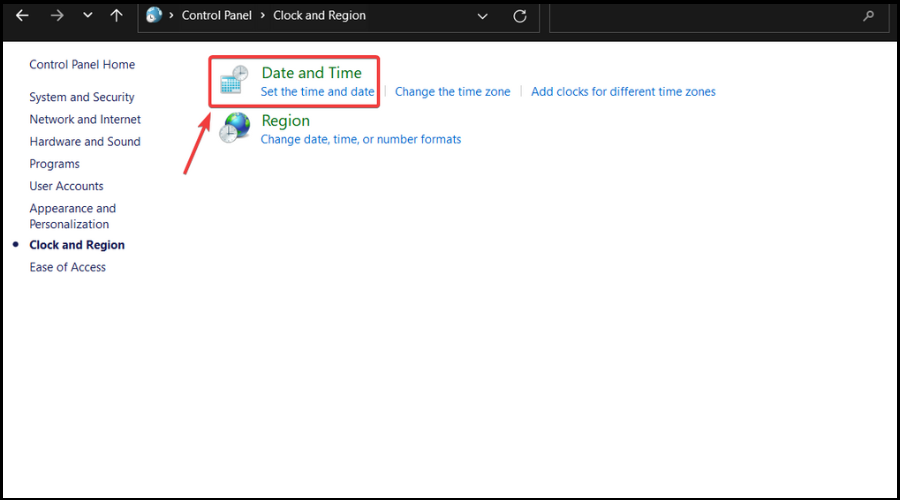The image size is (900, 500).
Task: Expand the chevron after Control Panel breadcrumb
Action: click(x=263, y=15)
